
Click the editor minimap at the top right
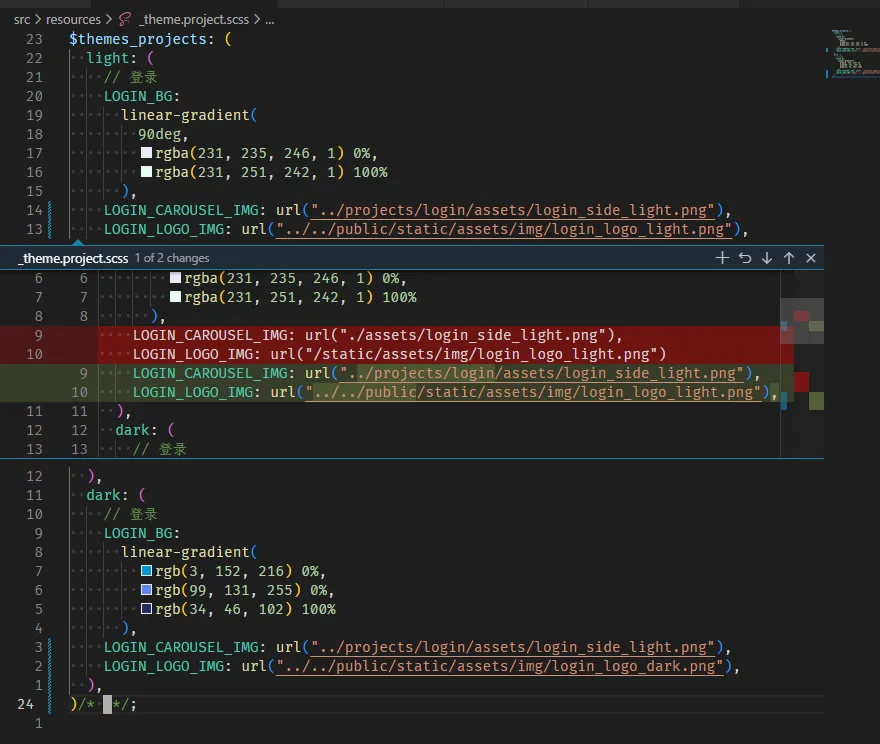(x=853, y=53)
